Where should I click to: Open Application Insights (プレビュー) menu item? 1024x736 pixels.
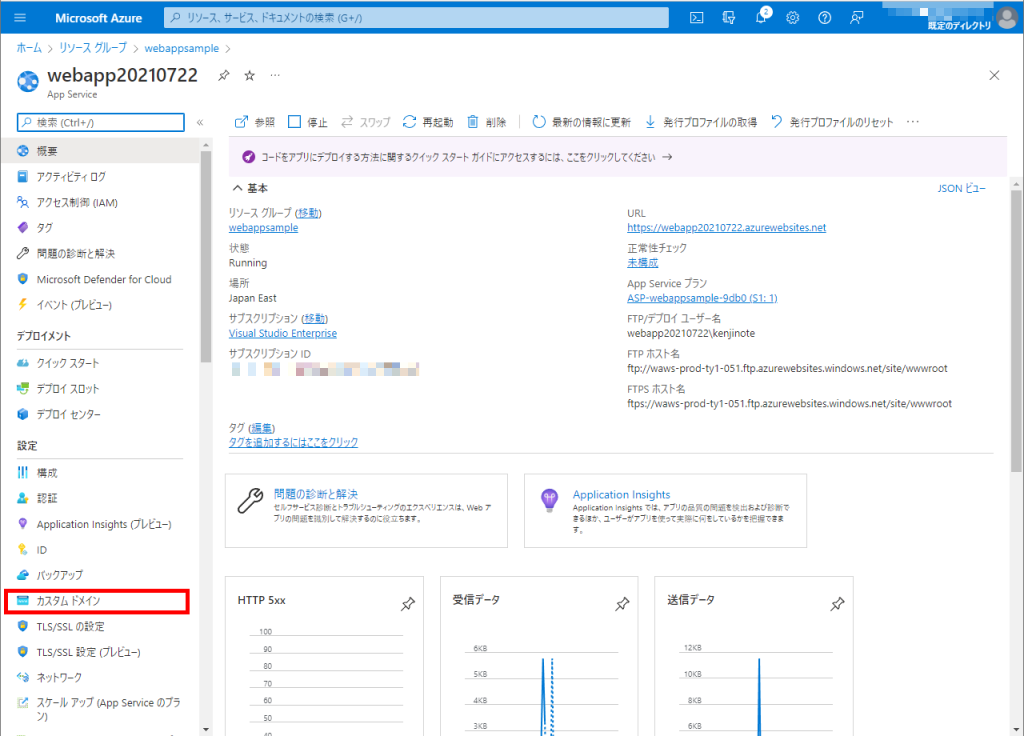[x=100, y=524]
